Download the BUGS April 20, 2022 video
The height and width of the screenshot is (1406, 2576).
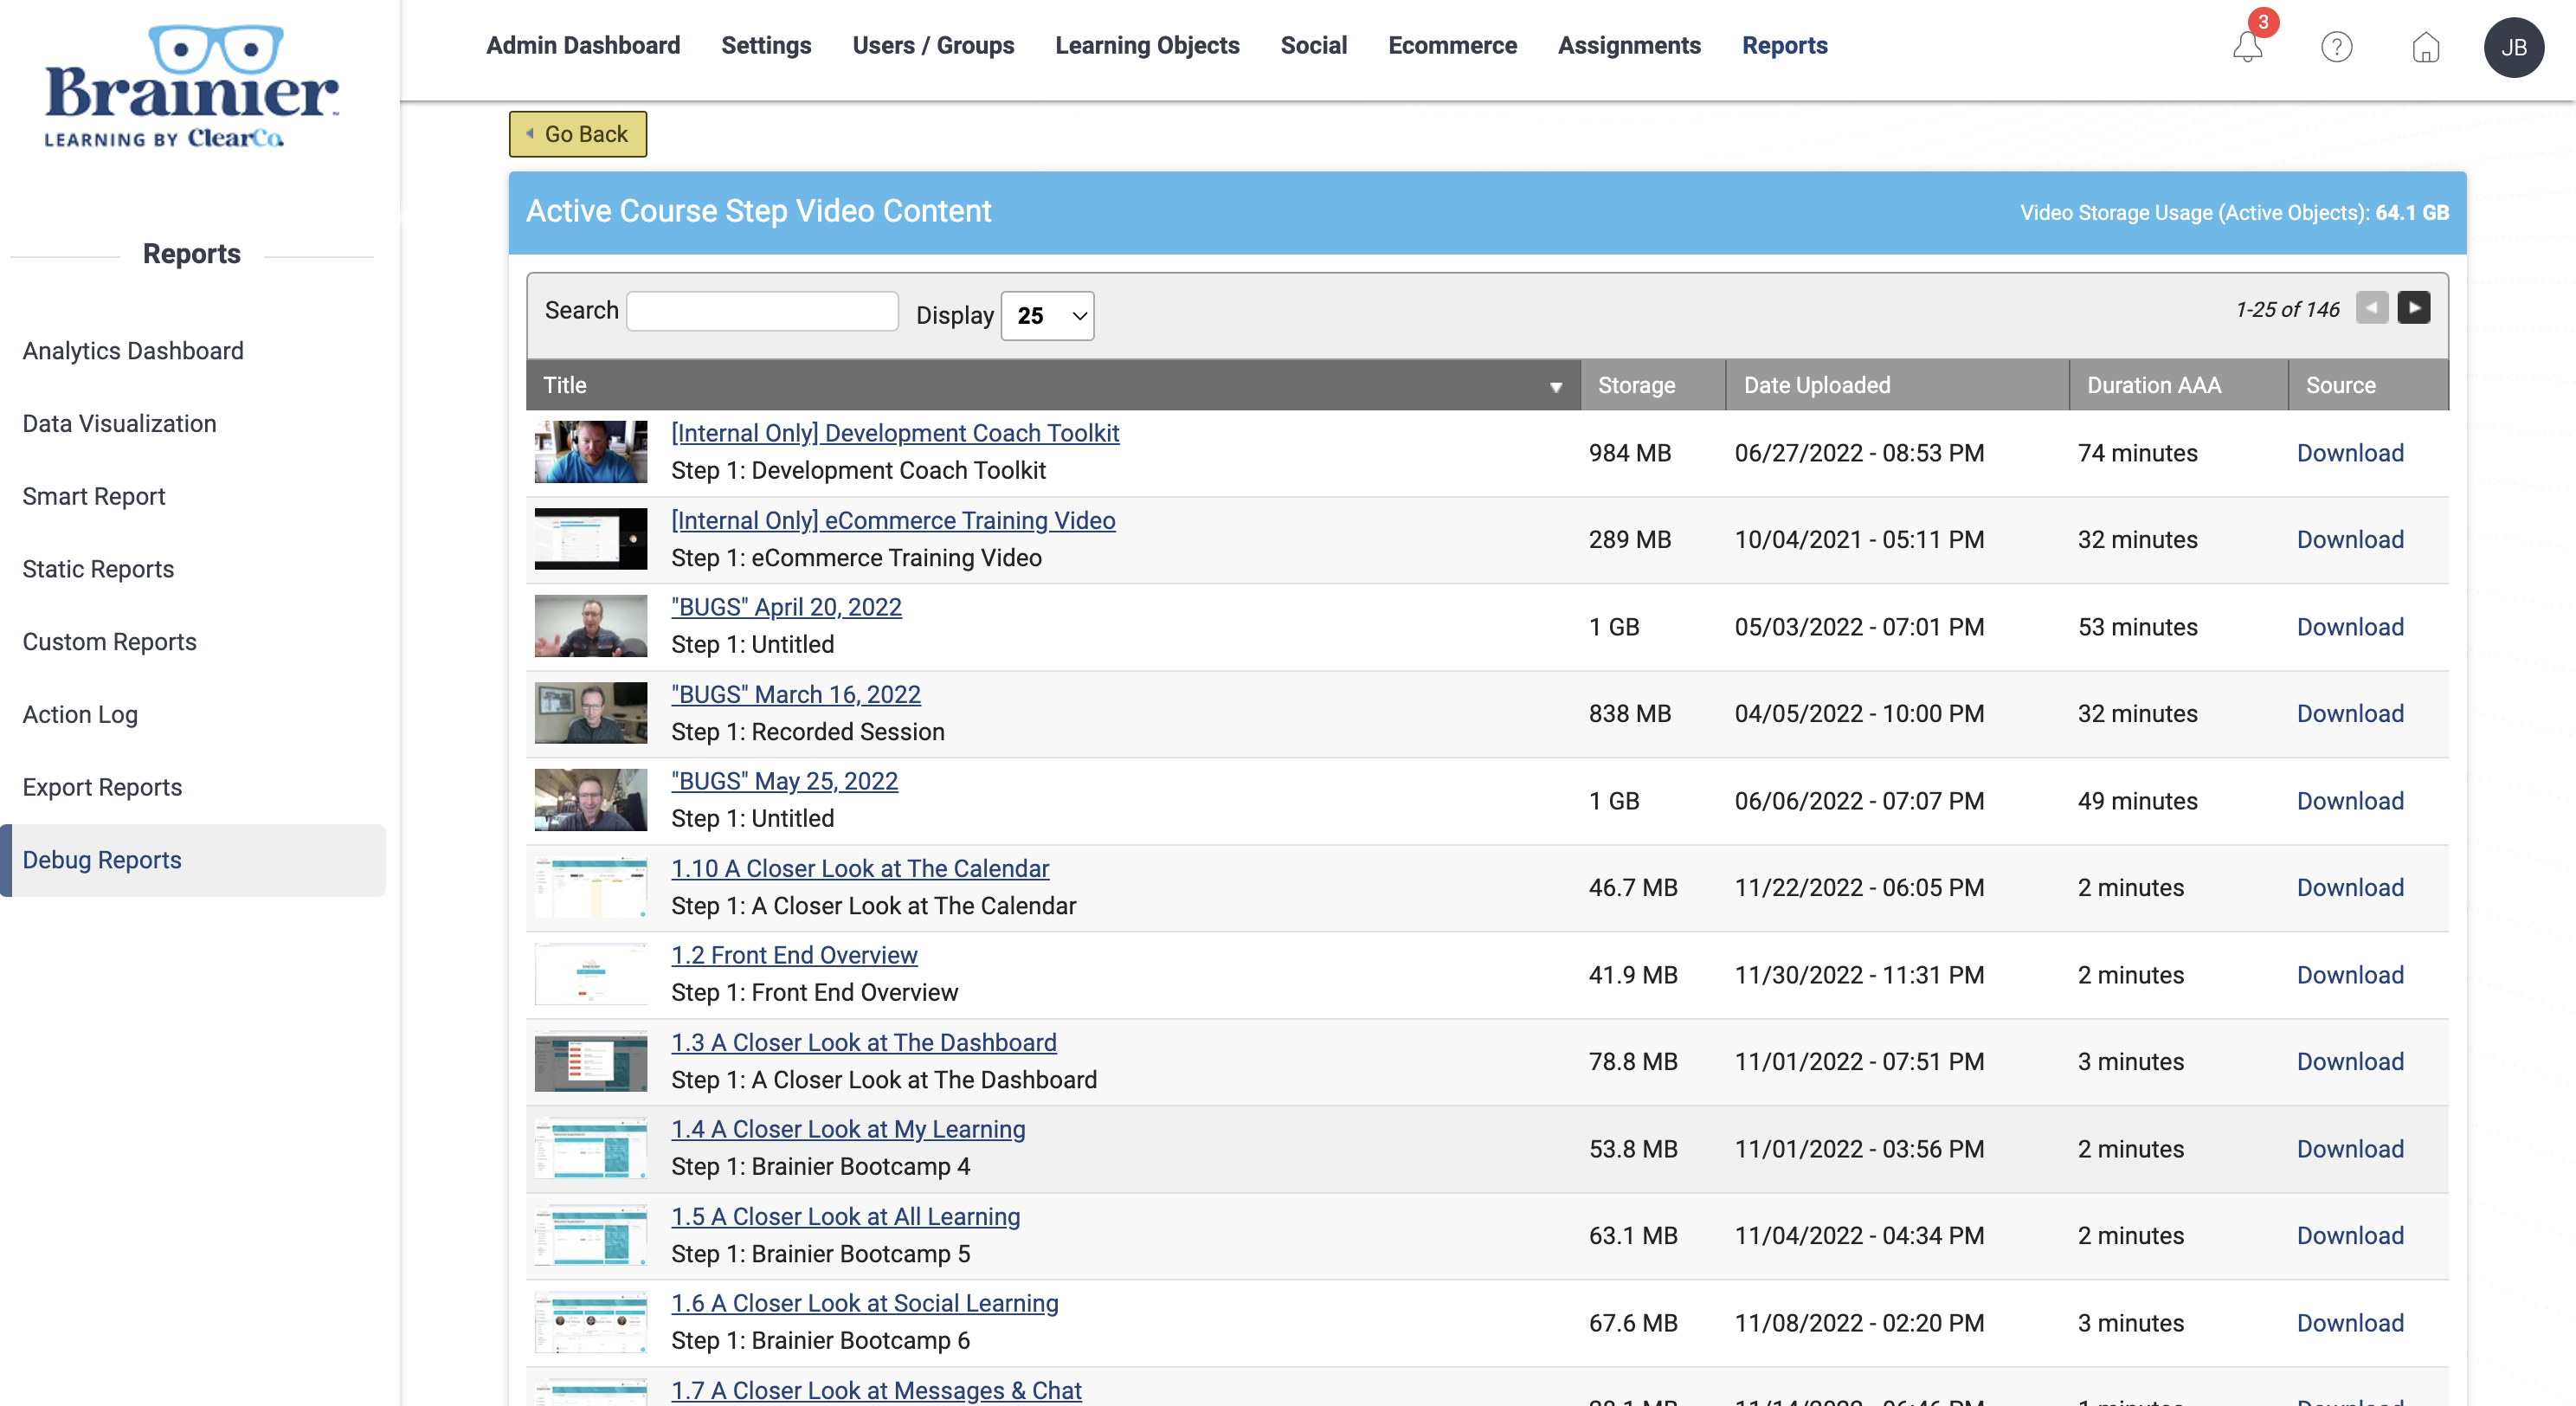point(2350,627)
